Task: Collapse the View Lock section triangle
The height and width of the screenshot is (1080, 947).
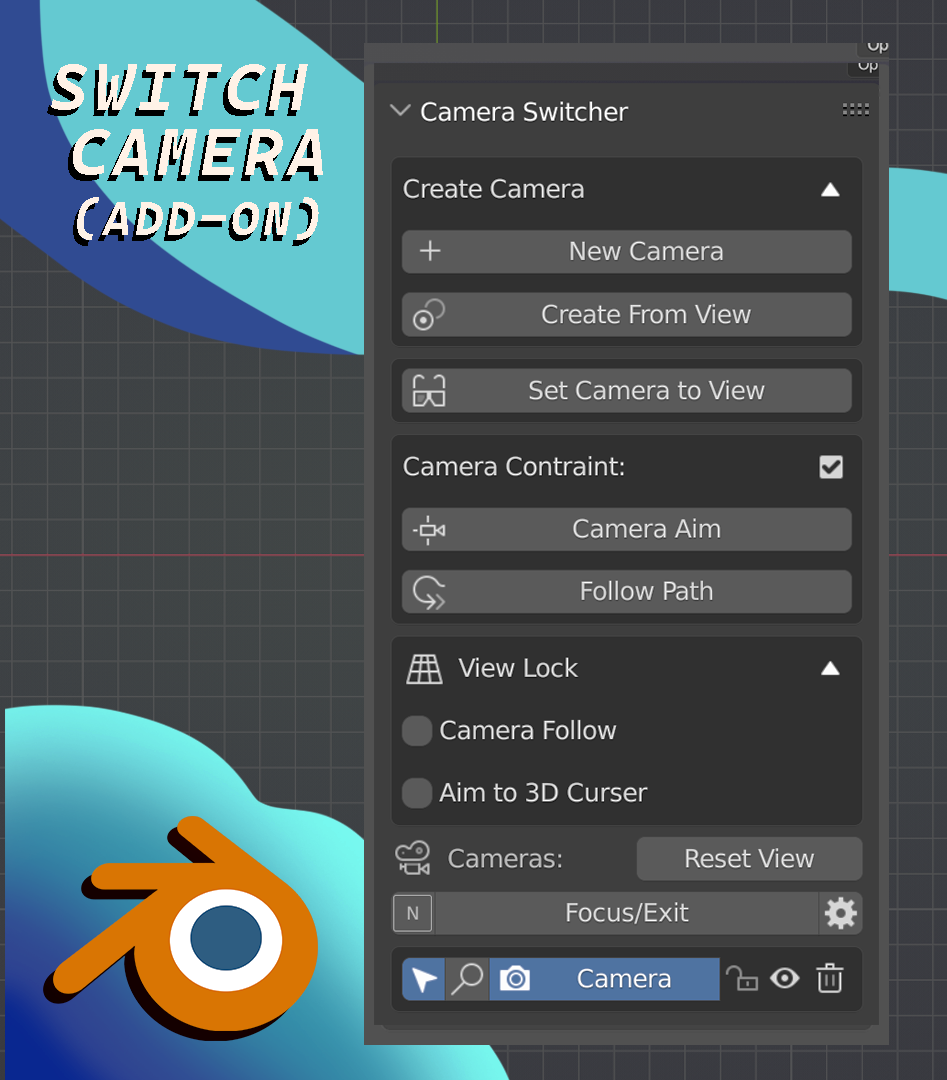Action: point(830,668)
